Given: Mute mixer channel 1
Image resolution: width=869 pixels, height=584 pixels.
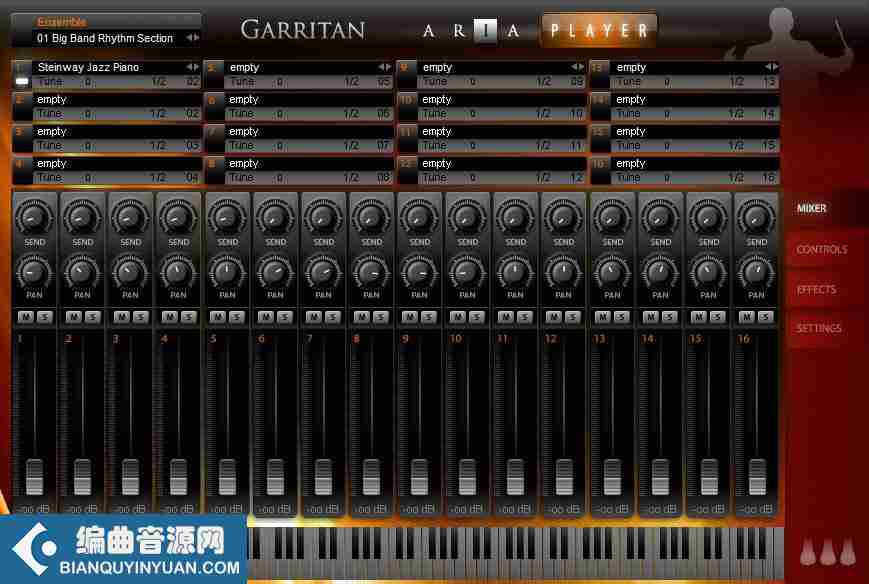Looking at the screenshot, I should tap(25, 317).
